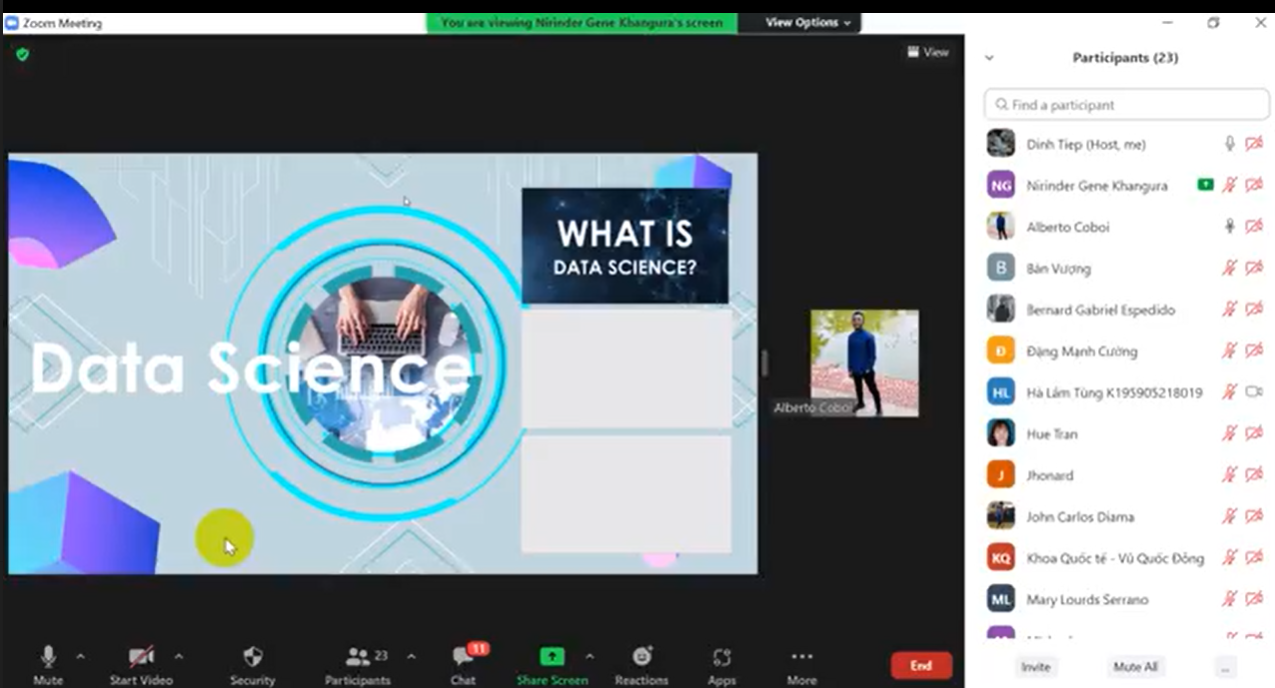Expand the audio options arrow beside Mute
Image resolution: width=1275 pixels, height=688 pixels.
point(81,657)
